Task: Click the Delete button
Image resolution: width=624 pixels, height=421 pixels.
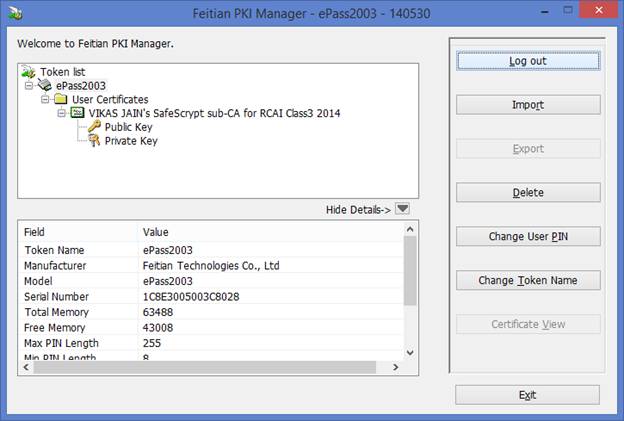Action: point(528,193)
